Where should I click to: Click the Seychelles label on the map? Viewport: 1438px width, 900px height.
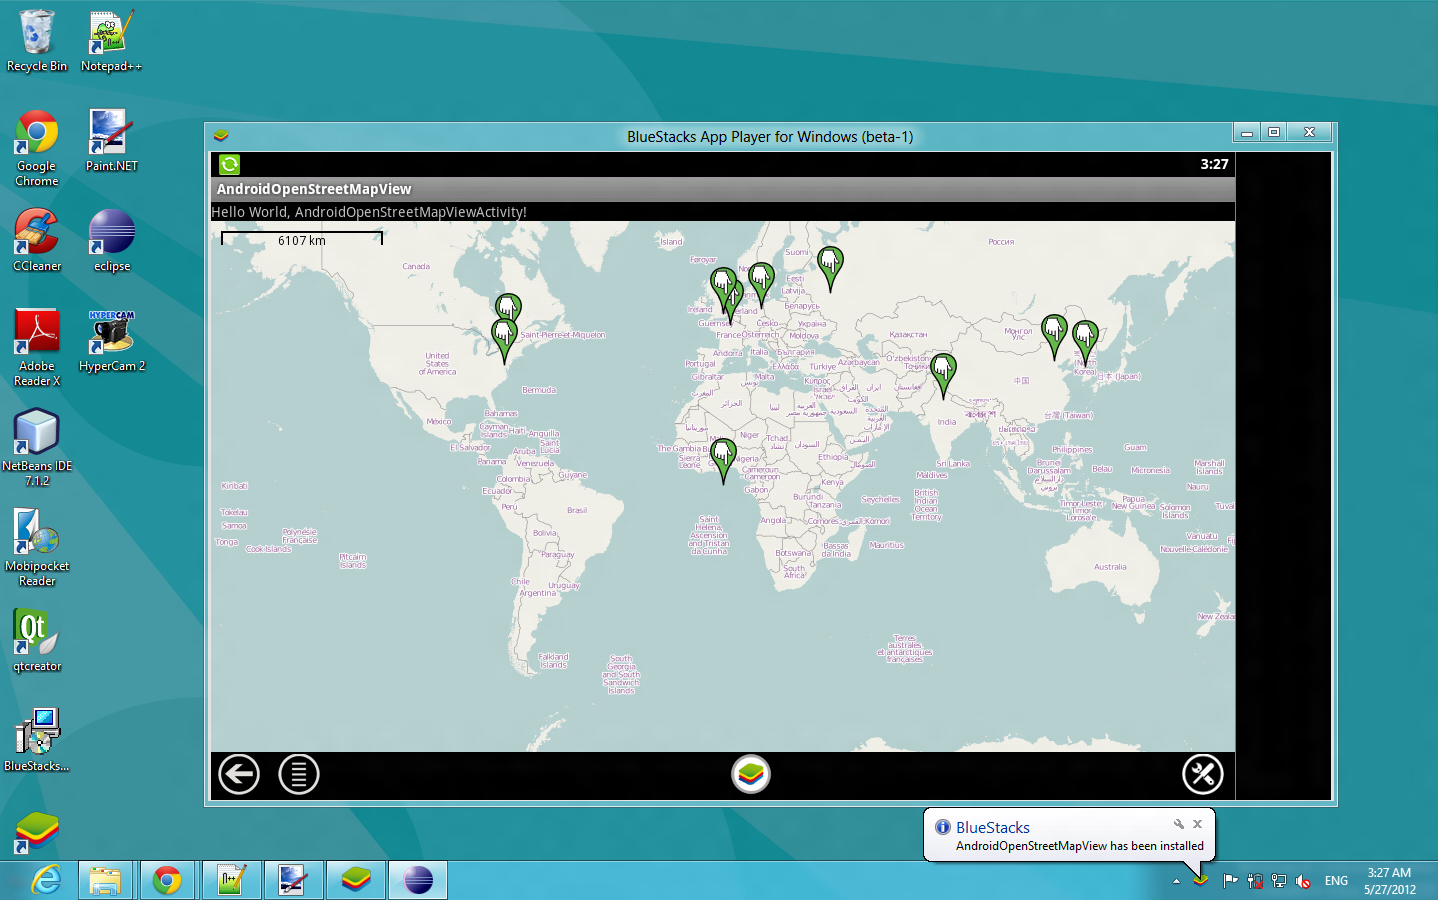881,499
